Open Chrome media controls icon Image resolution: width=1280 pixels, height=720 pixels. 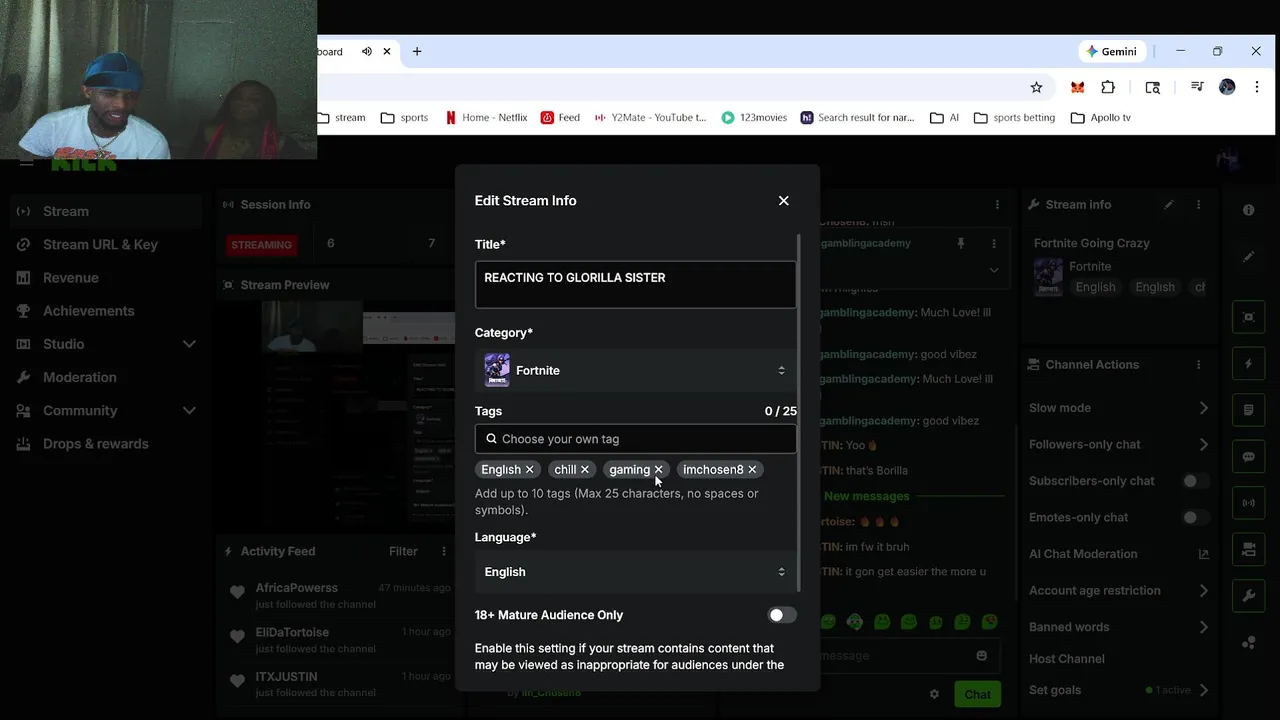tap(1197, 88)
